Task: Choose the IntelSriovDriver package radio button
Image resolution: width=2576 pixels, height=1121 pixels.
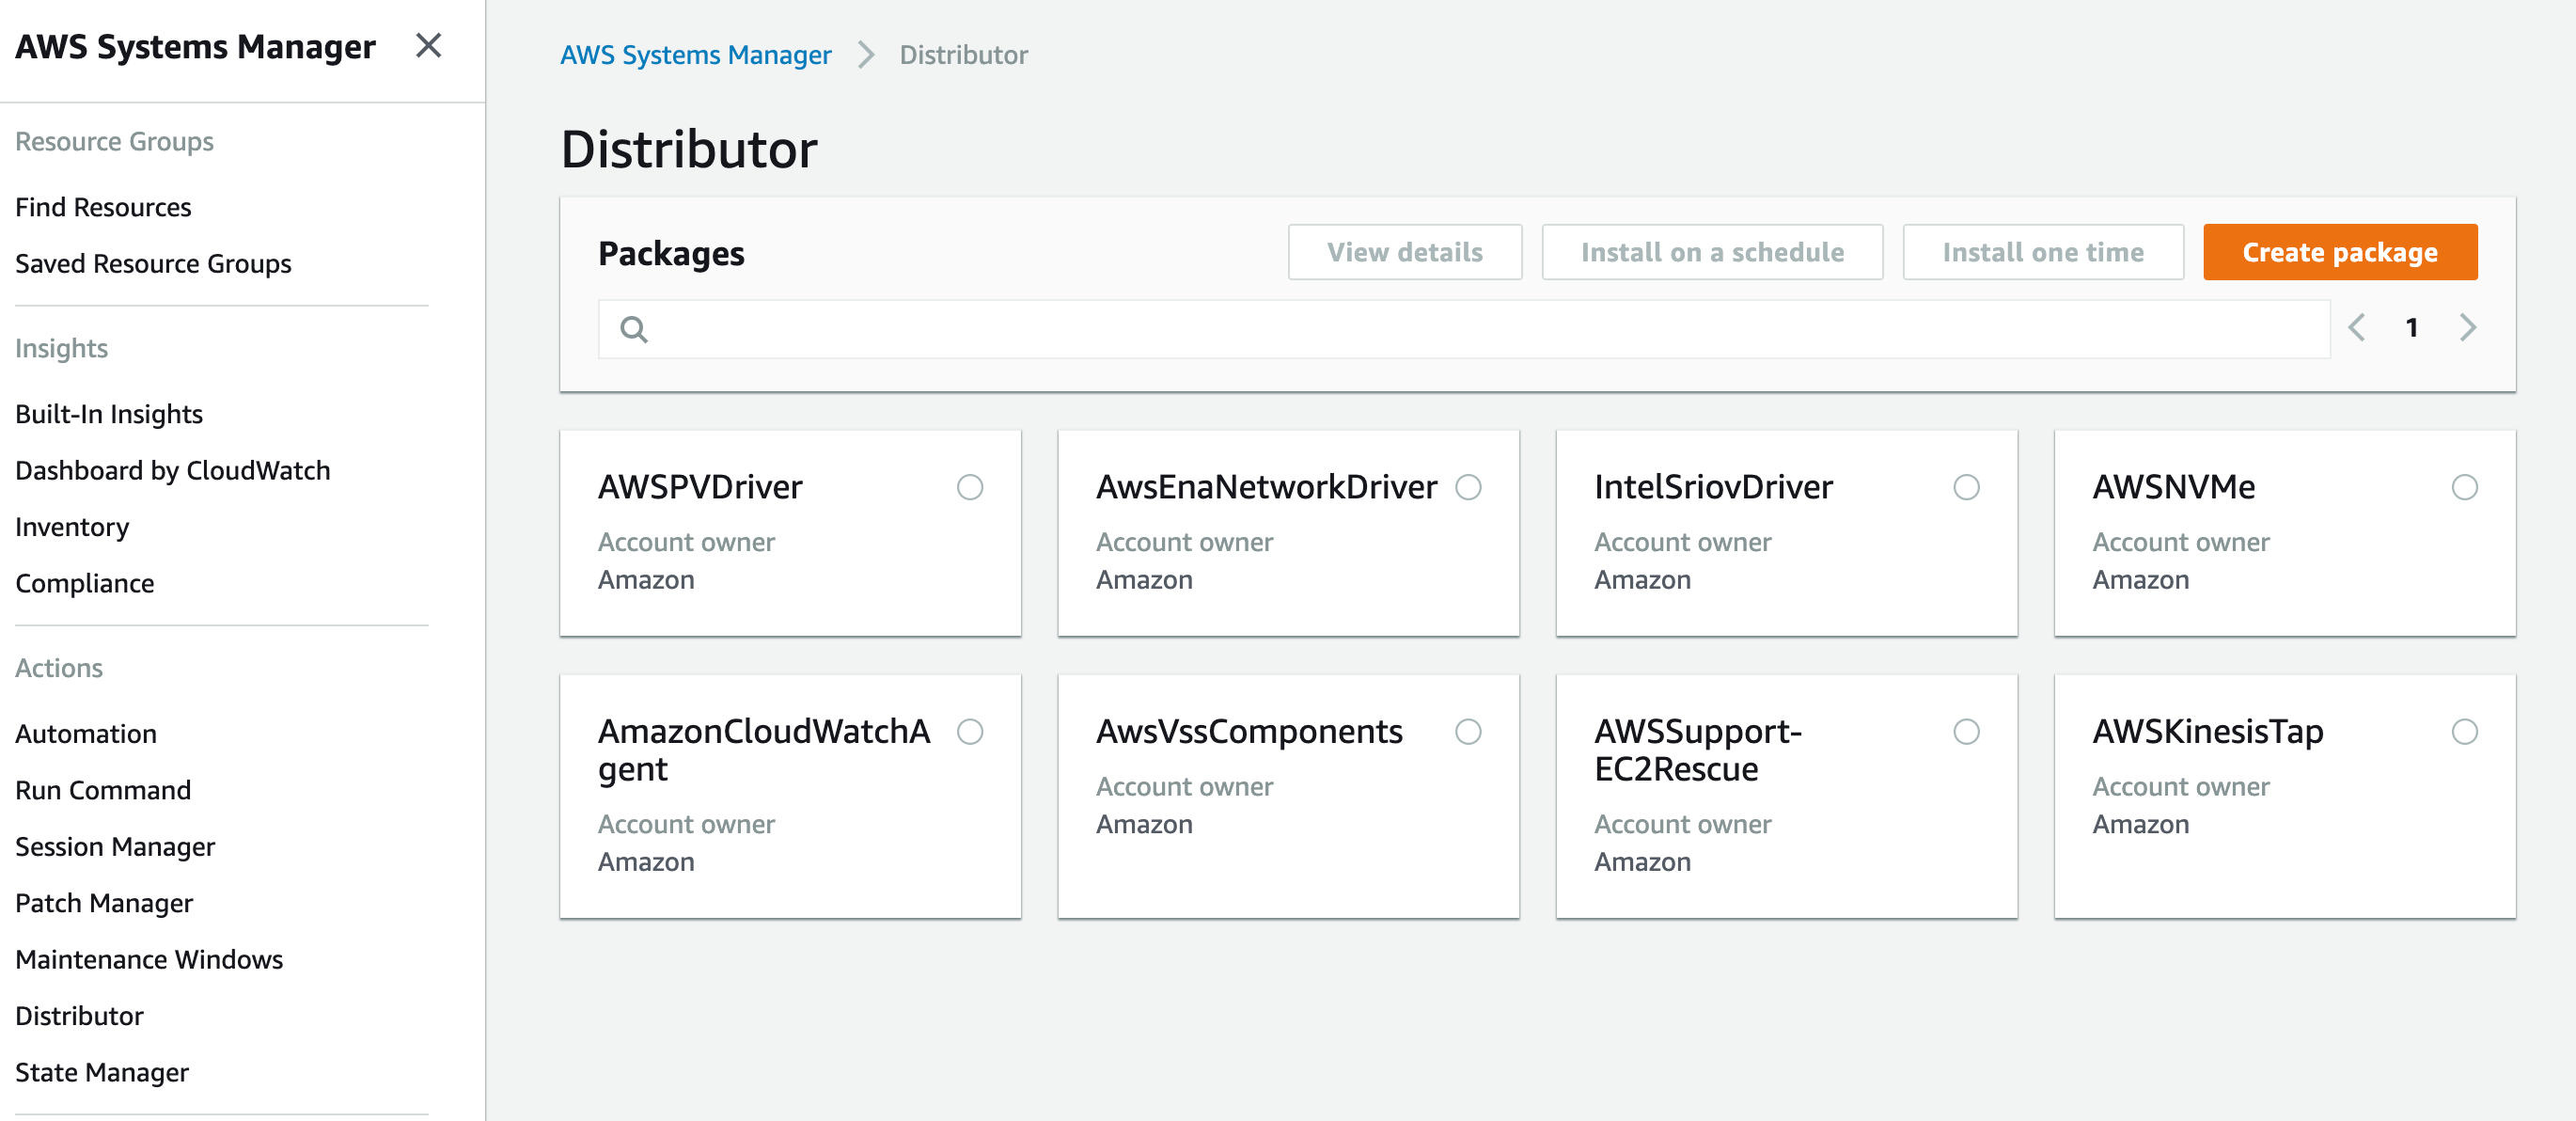Action: [1965, 487]
